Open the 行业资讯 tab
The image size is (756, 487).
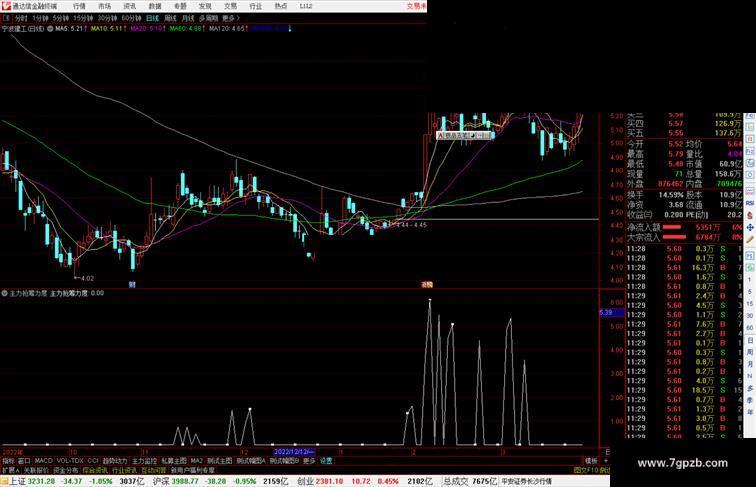(125, 470)
